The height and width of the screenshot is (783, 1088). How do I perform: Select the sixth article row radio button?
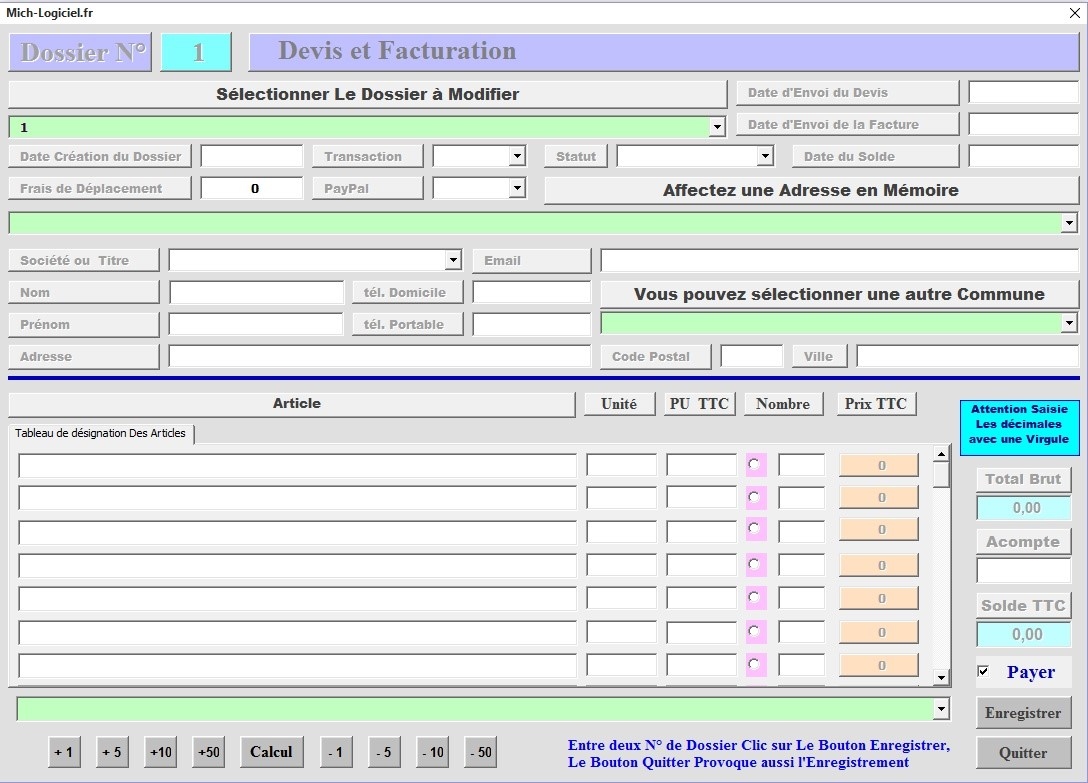(754, 631)
